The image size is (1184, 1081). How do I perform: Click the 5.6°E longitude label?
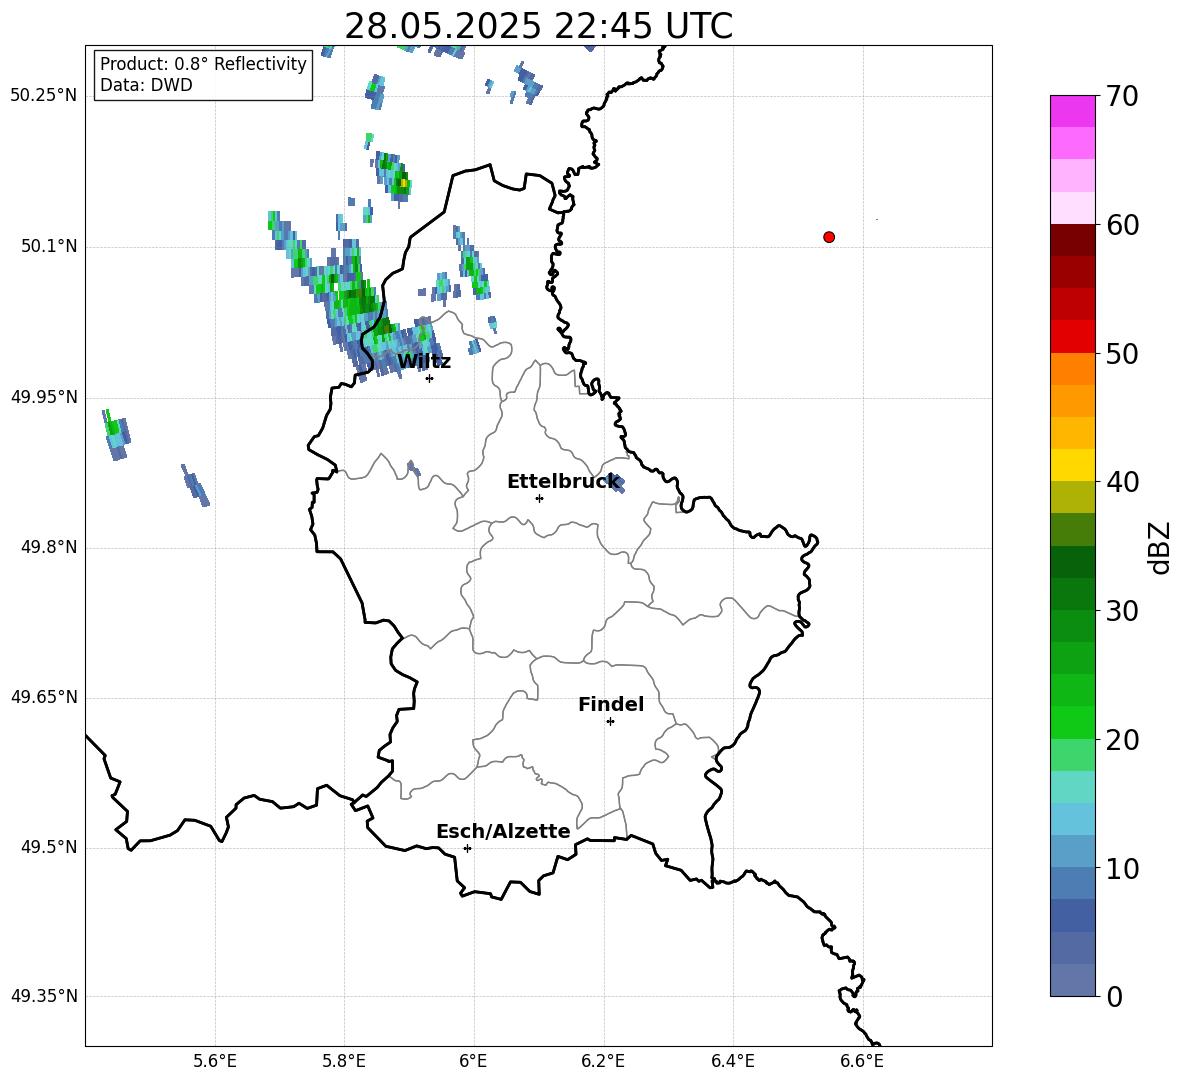(215, 1061)
